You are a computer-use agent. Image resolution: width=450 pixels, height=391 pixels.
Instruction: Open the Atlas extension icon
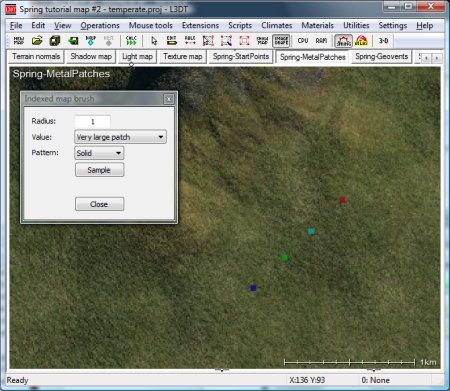(361, 41)
